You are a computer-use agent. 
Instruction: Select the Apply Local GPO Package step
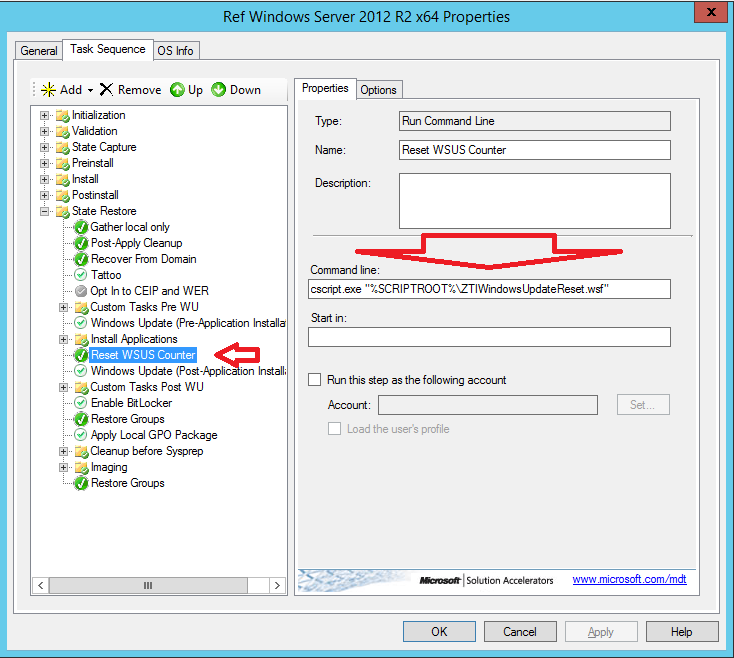154,435
